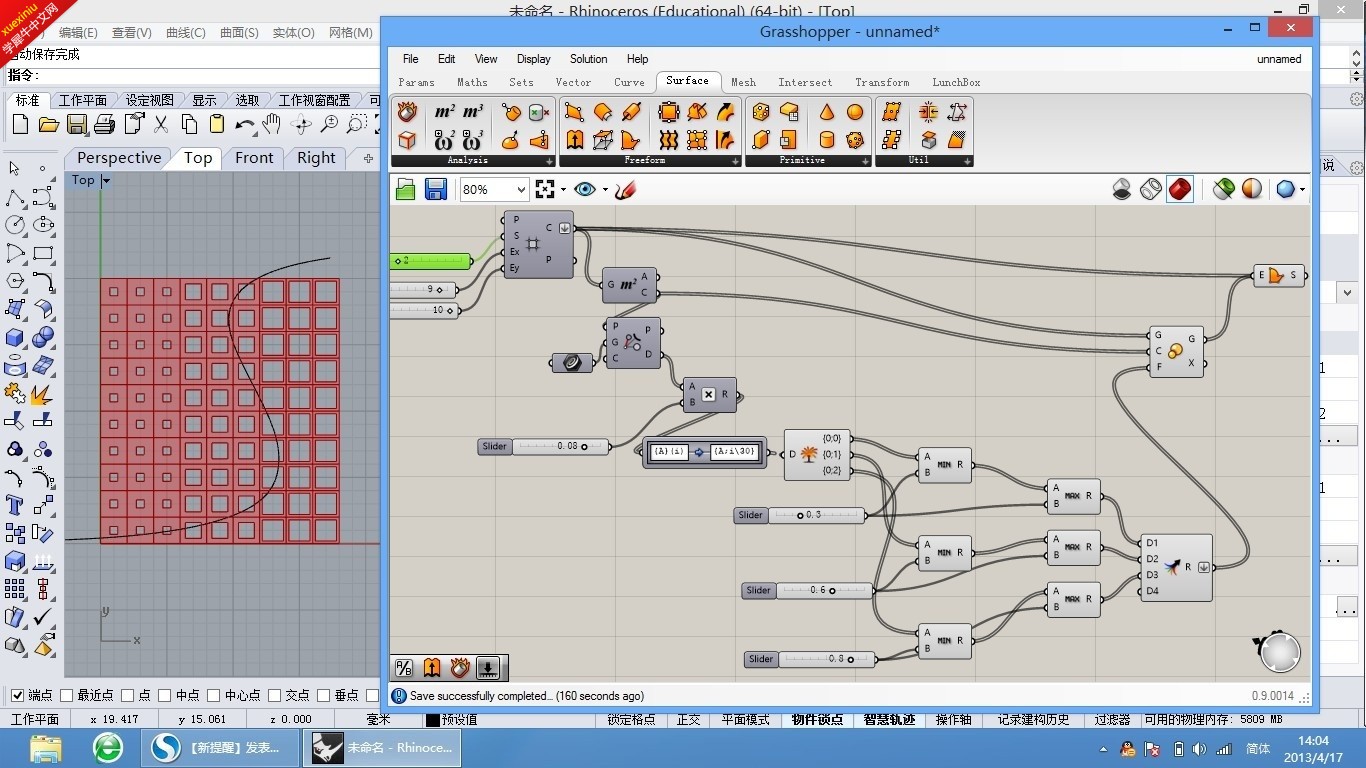Click 正交 button in Rhino status bar
This screenshot has height=768, width=1366.
[x=688, y=719]
